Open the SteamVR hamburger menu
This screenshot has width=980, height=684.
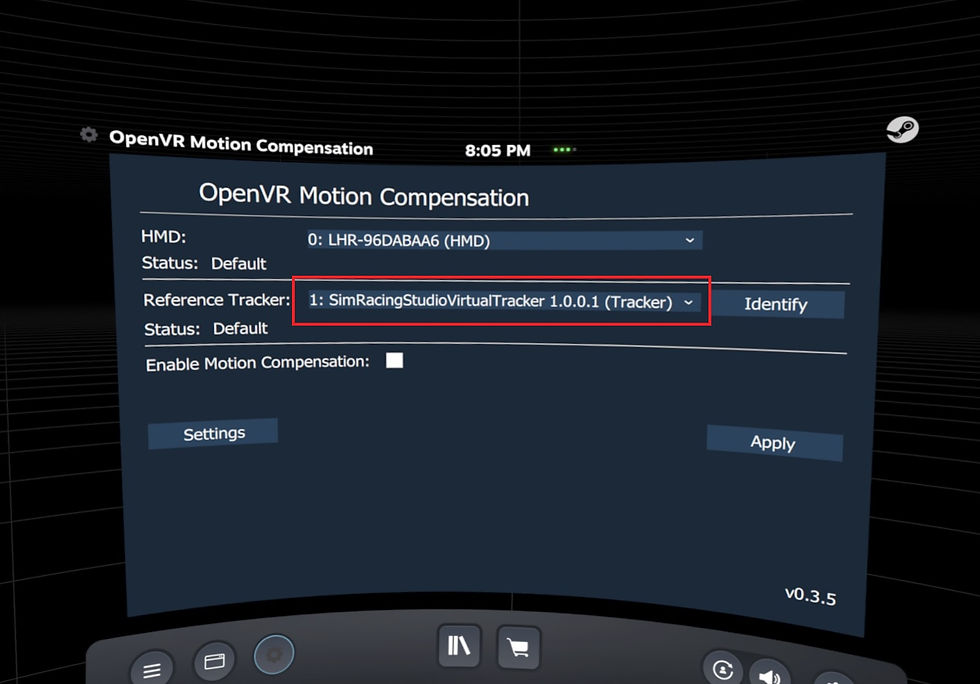tap(152, 670)
